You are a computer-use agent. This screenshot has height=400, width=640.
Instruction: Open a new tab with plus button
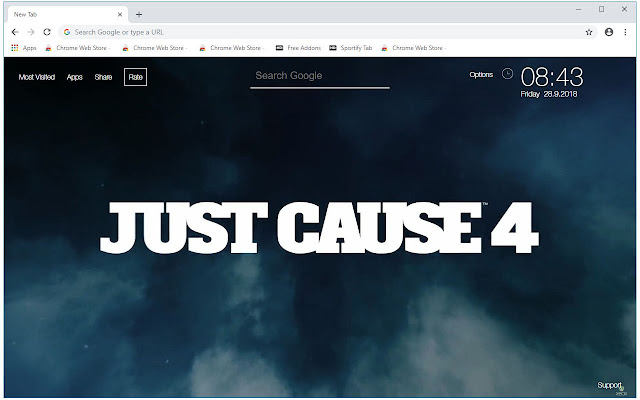139,15
